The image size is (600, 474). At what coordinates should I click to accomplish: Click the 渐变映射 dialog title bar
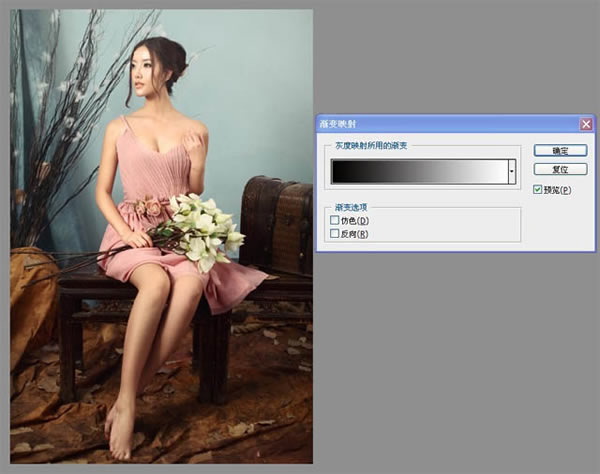pyautogui.click(x=448, y=124)
